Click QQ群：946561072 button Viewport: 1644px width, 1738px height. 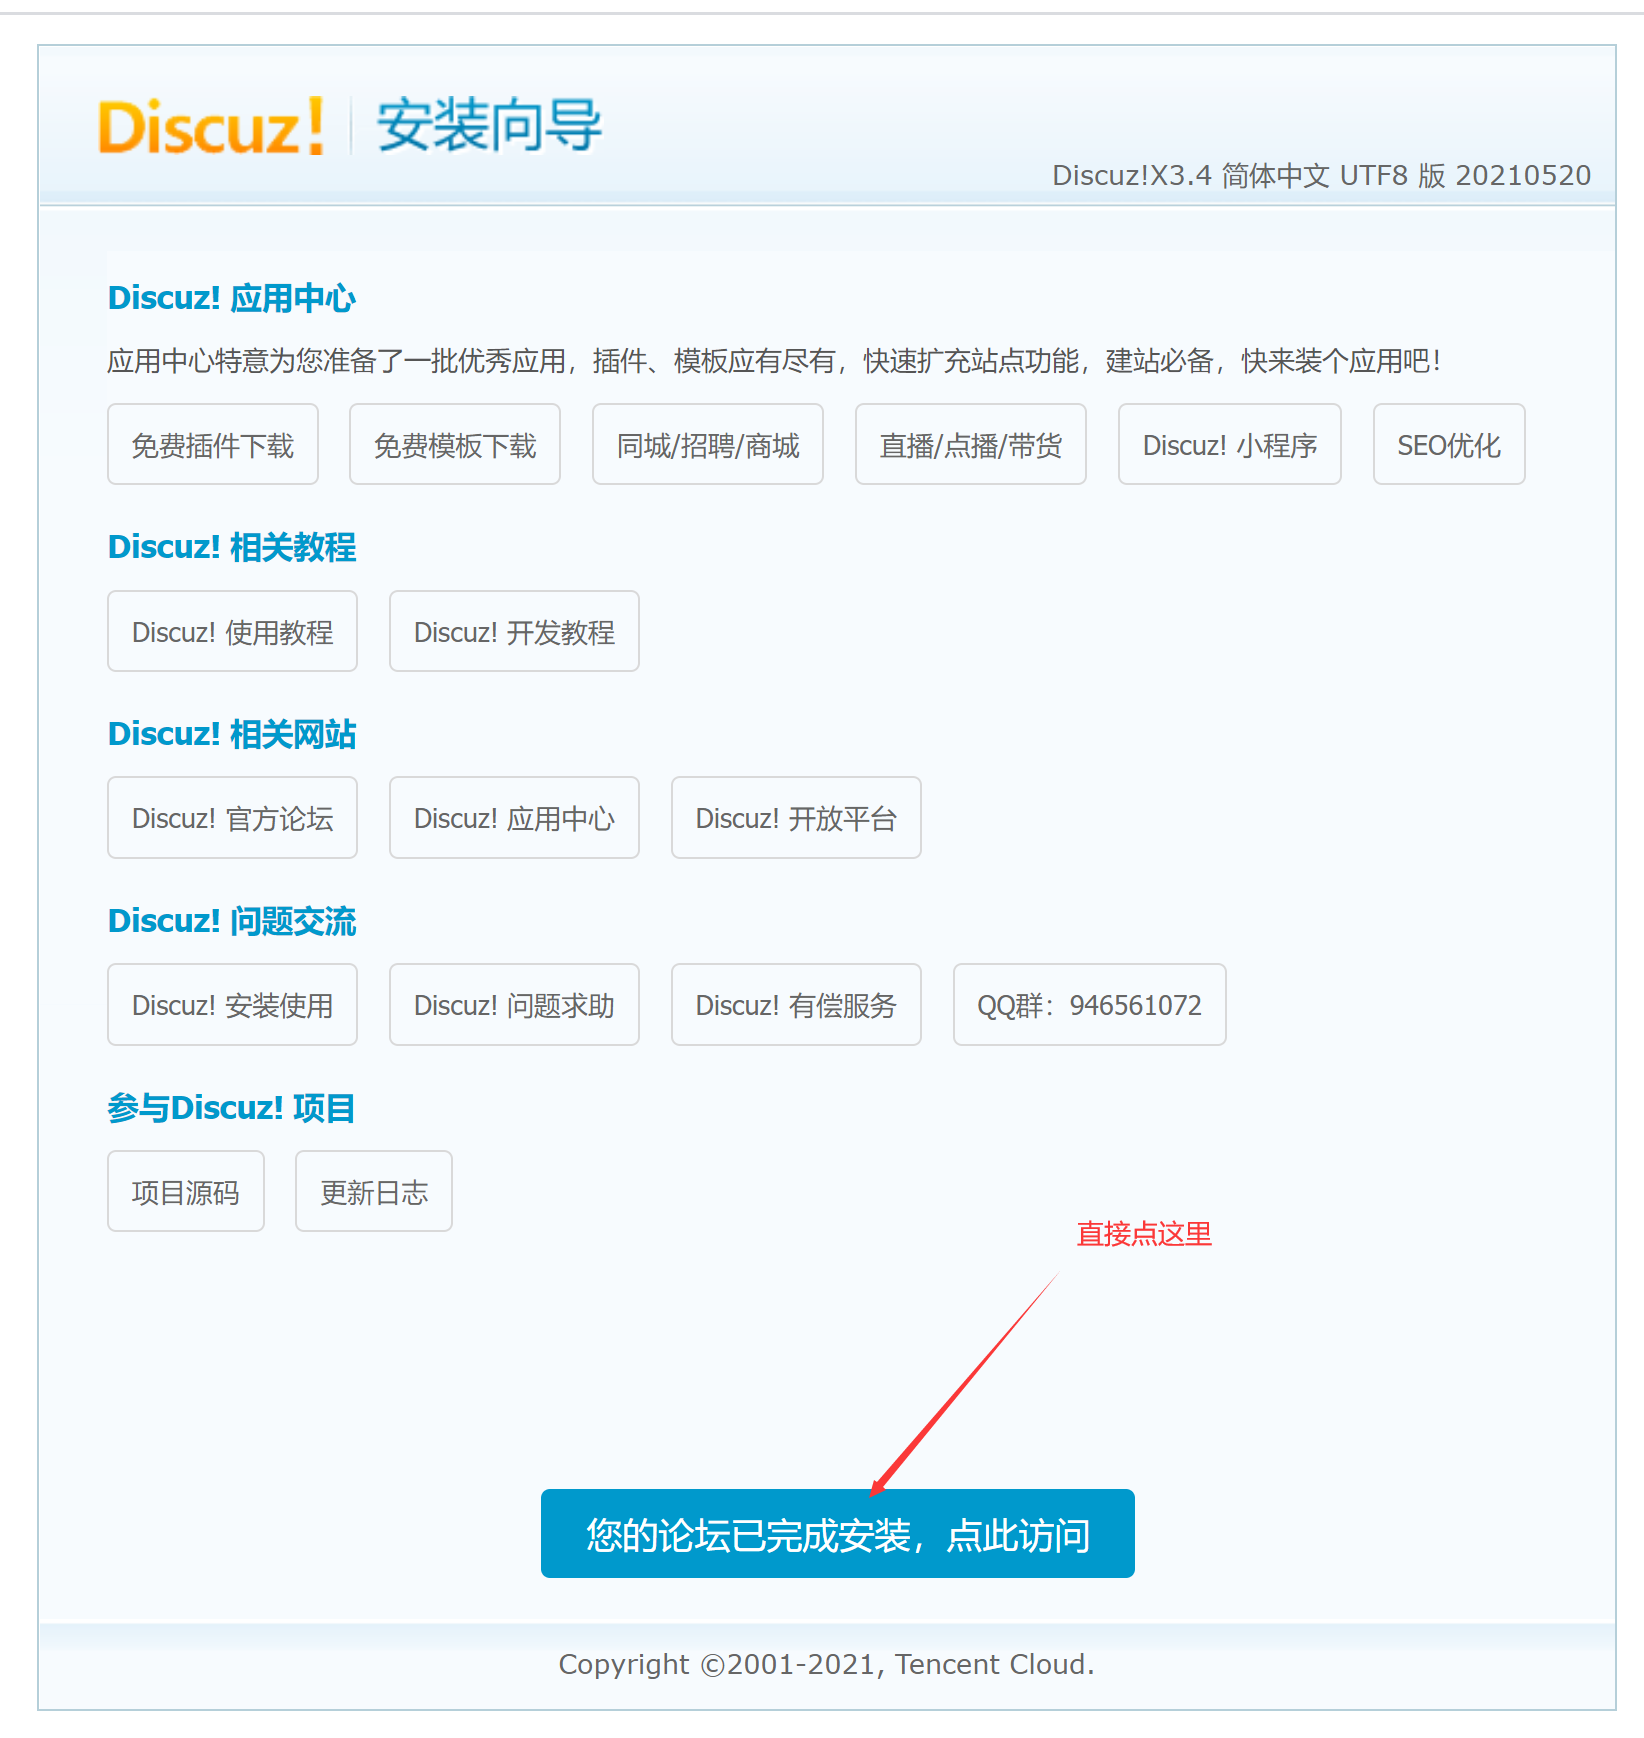(x=1090, y=1005)
